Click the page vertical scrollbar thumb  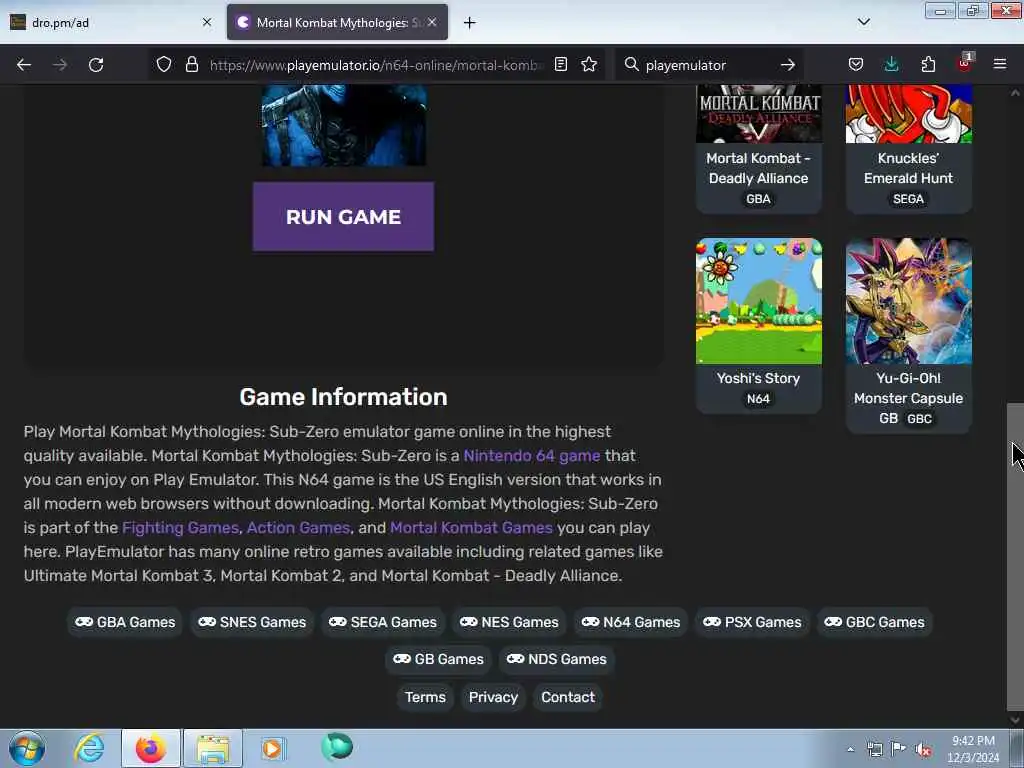[x=1015, y=557]
